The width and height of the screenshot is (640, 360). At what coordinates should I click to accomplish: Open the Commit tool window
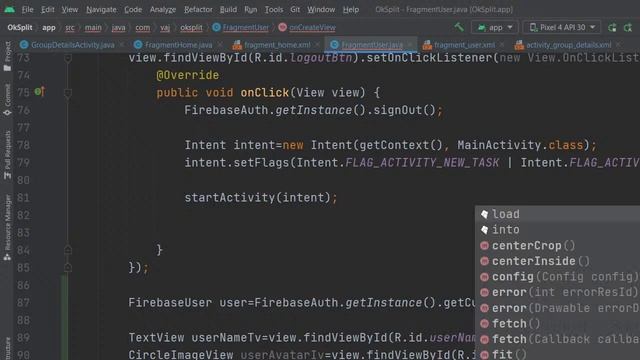pyautogui.click(x=7, y=100)
